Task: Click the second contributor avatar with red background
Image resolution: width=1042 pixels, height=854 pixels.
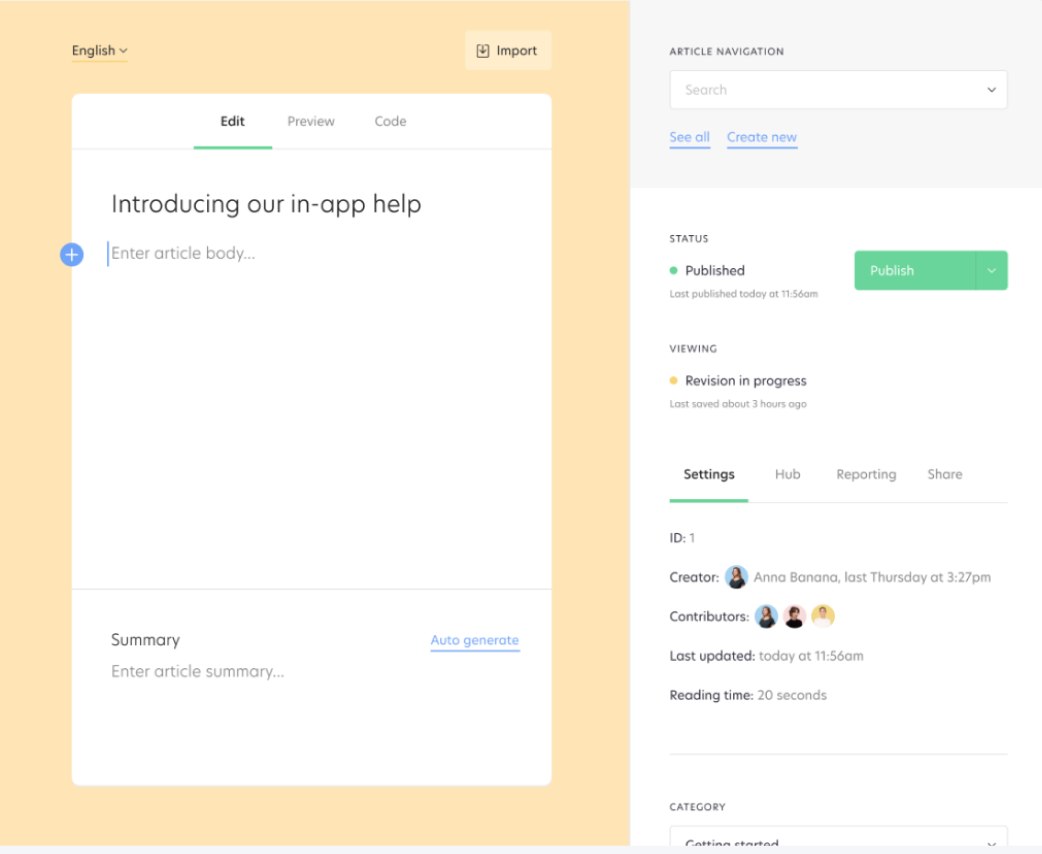Action: [x=794, y=616]
